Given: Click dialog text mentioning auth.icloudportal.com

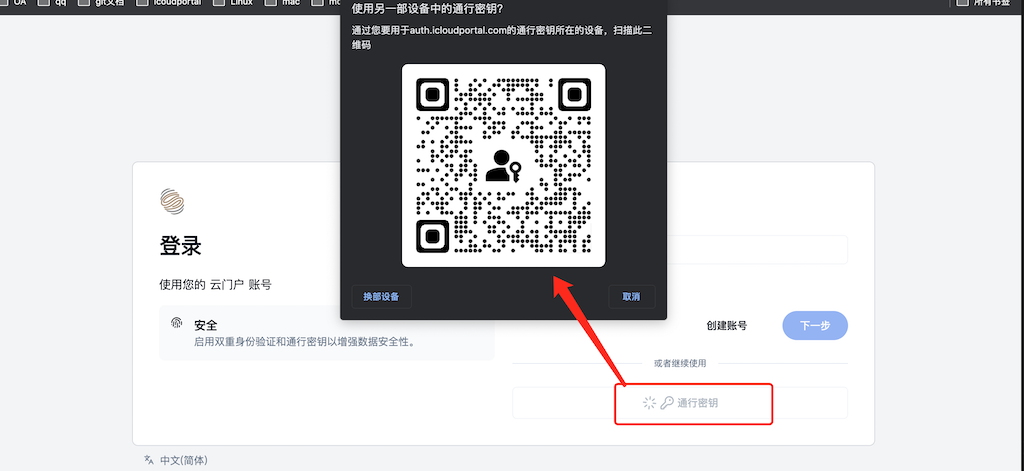Looking at the screenshot, I should pos(502,38).
